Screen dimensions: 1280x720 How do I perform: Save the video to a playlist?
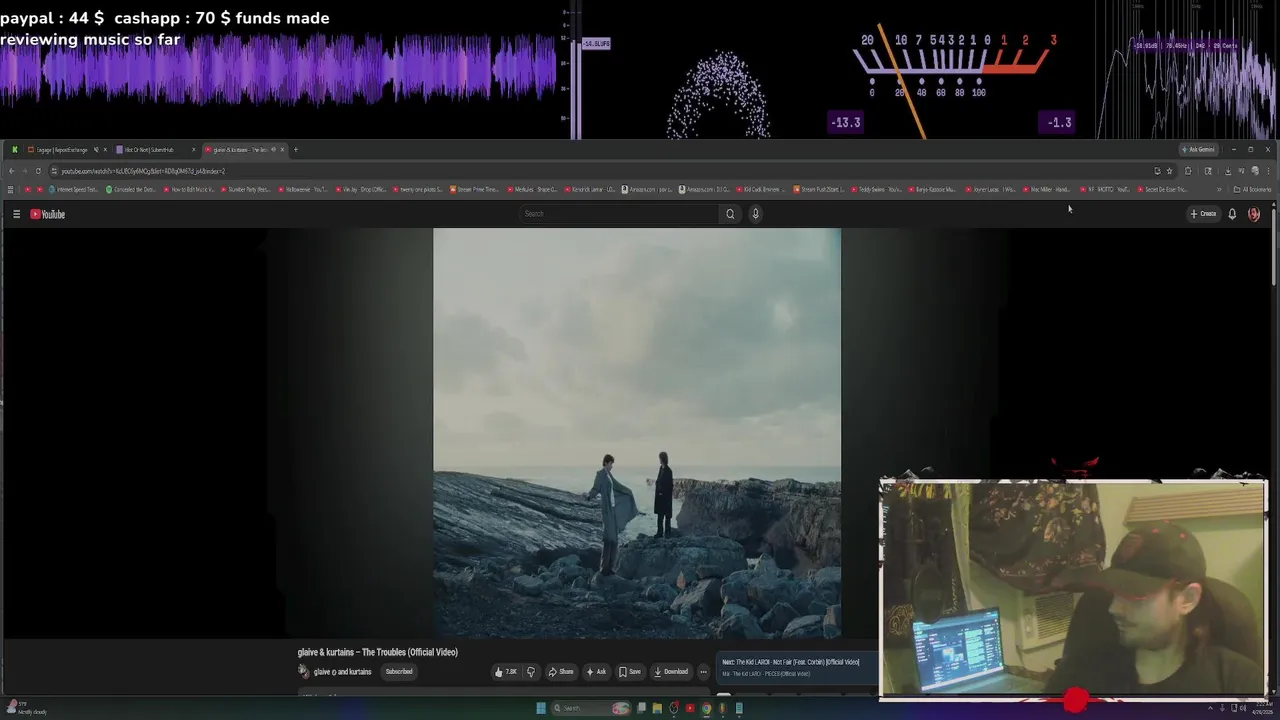coord(629,672)
